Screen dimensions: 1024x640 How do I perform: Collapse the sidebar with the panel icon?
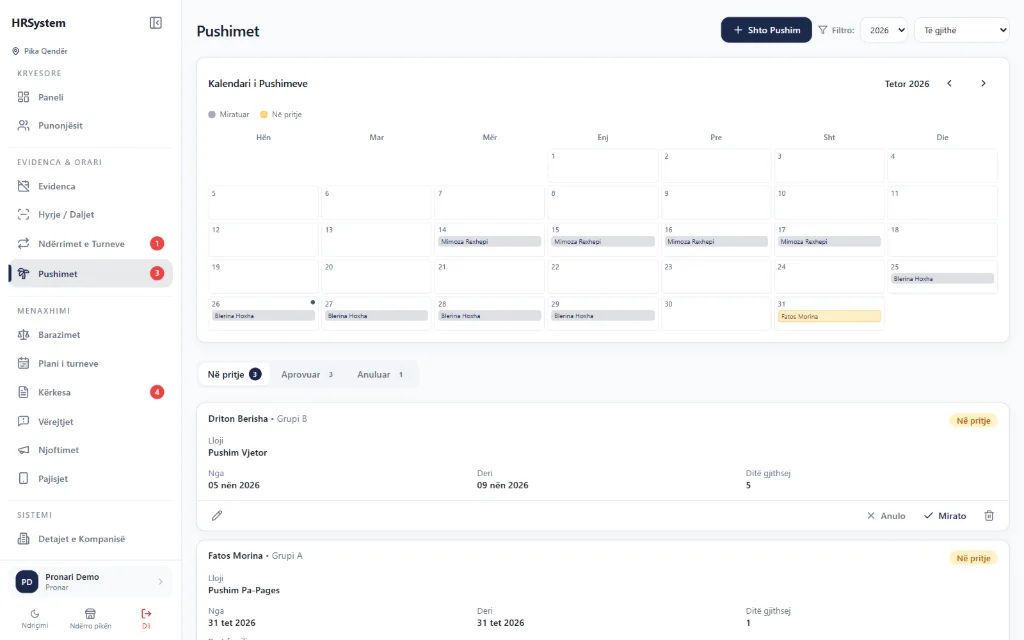(155, 23)
